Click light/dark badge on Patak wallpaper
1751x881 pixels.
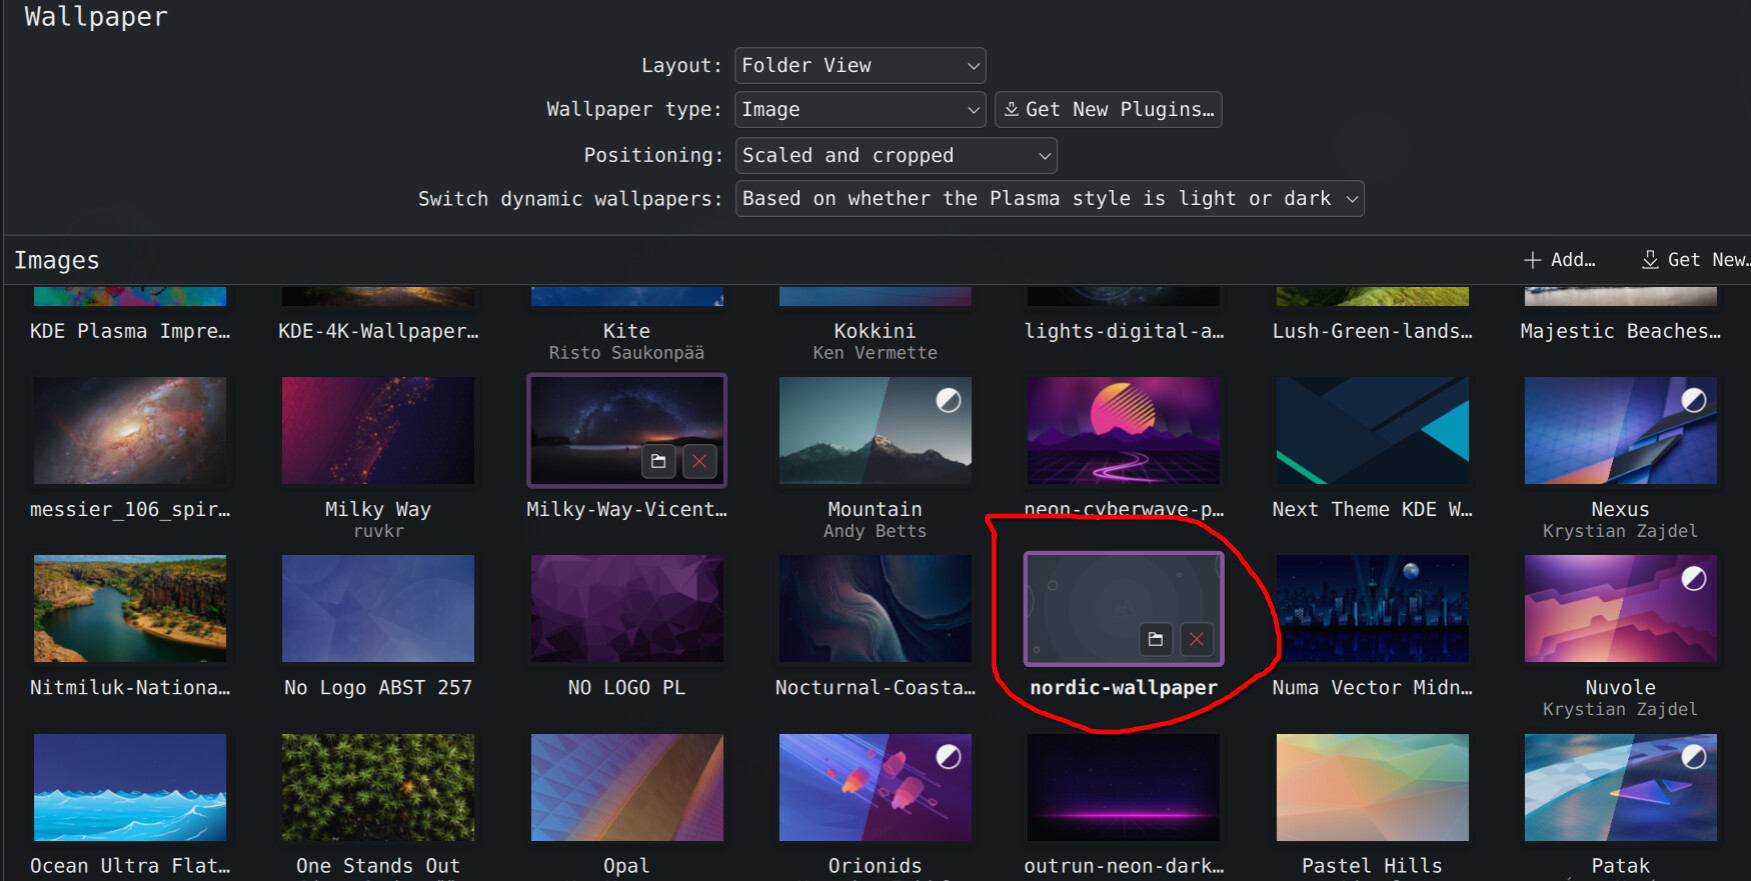point(1693,757)
